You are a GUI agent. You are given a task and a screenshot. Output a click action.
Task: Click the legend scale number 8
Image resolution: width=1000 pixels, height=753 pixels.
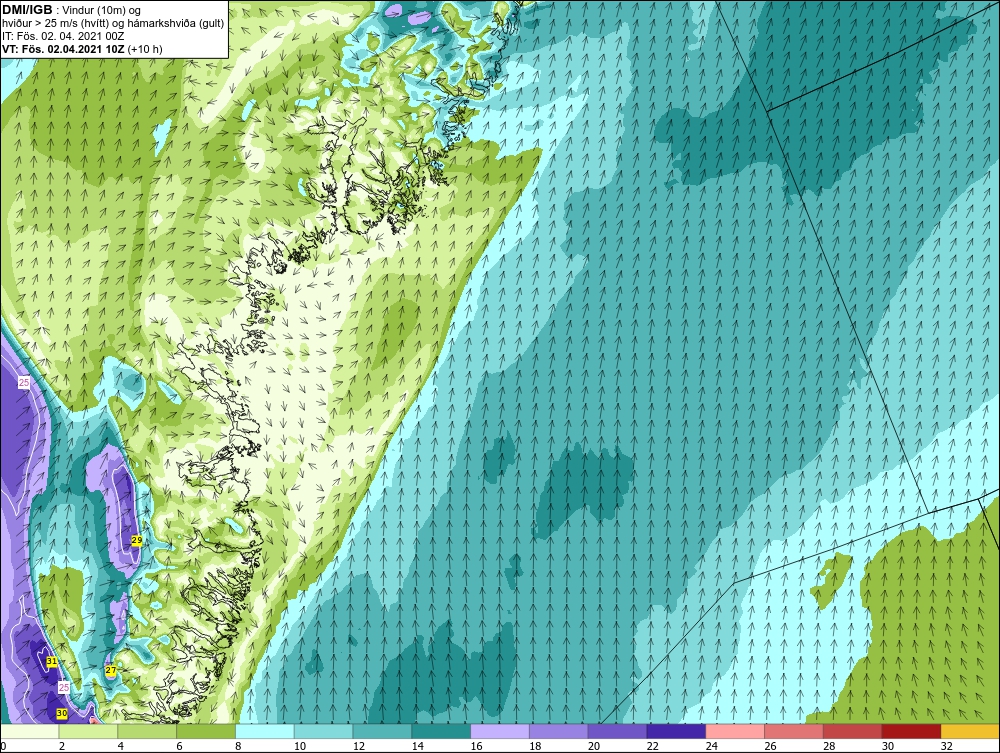pos(238,746)
